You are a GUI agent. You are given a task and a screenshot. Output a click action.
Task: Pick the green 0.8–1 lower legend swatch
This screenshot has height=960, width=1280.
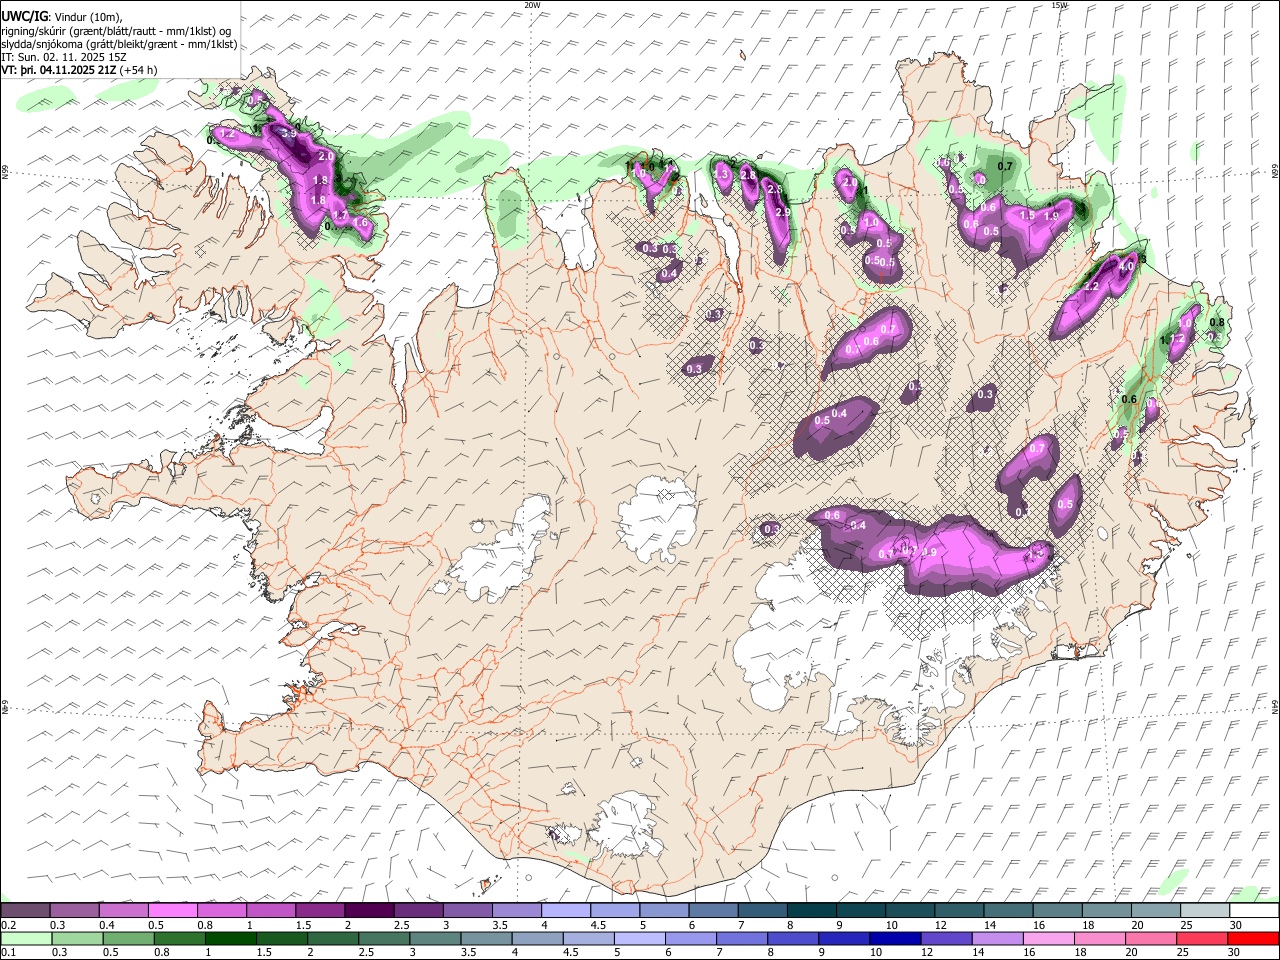pos(179,938)
